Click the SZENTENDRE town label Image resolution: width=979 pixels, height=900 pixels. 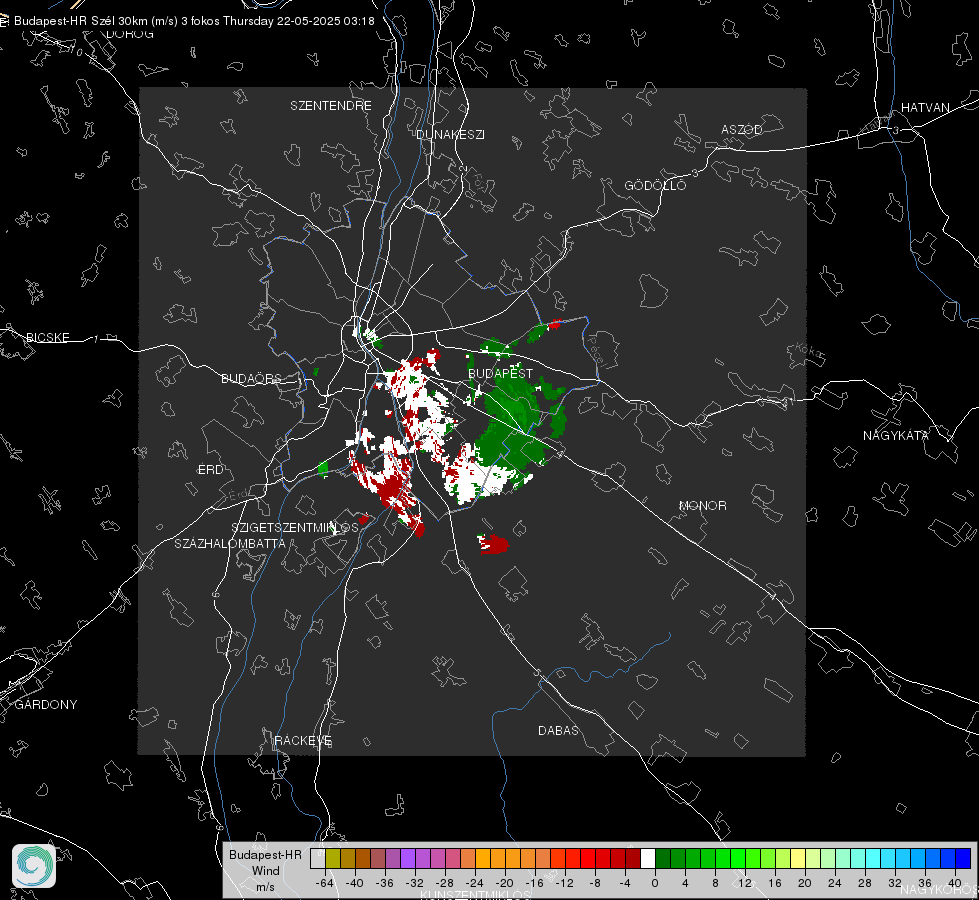coord(331,106)
